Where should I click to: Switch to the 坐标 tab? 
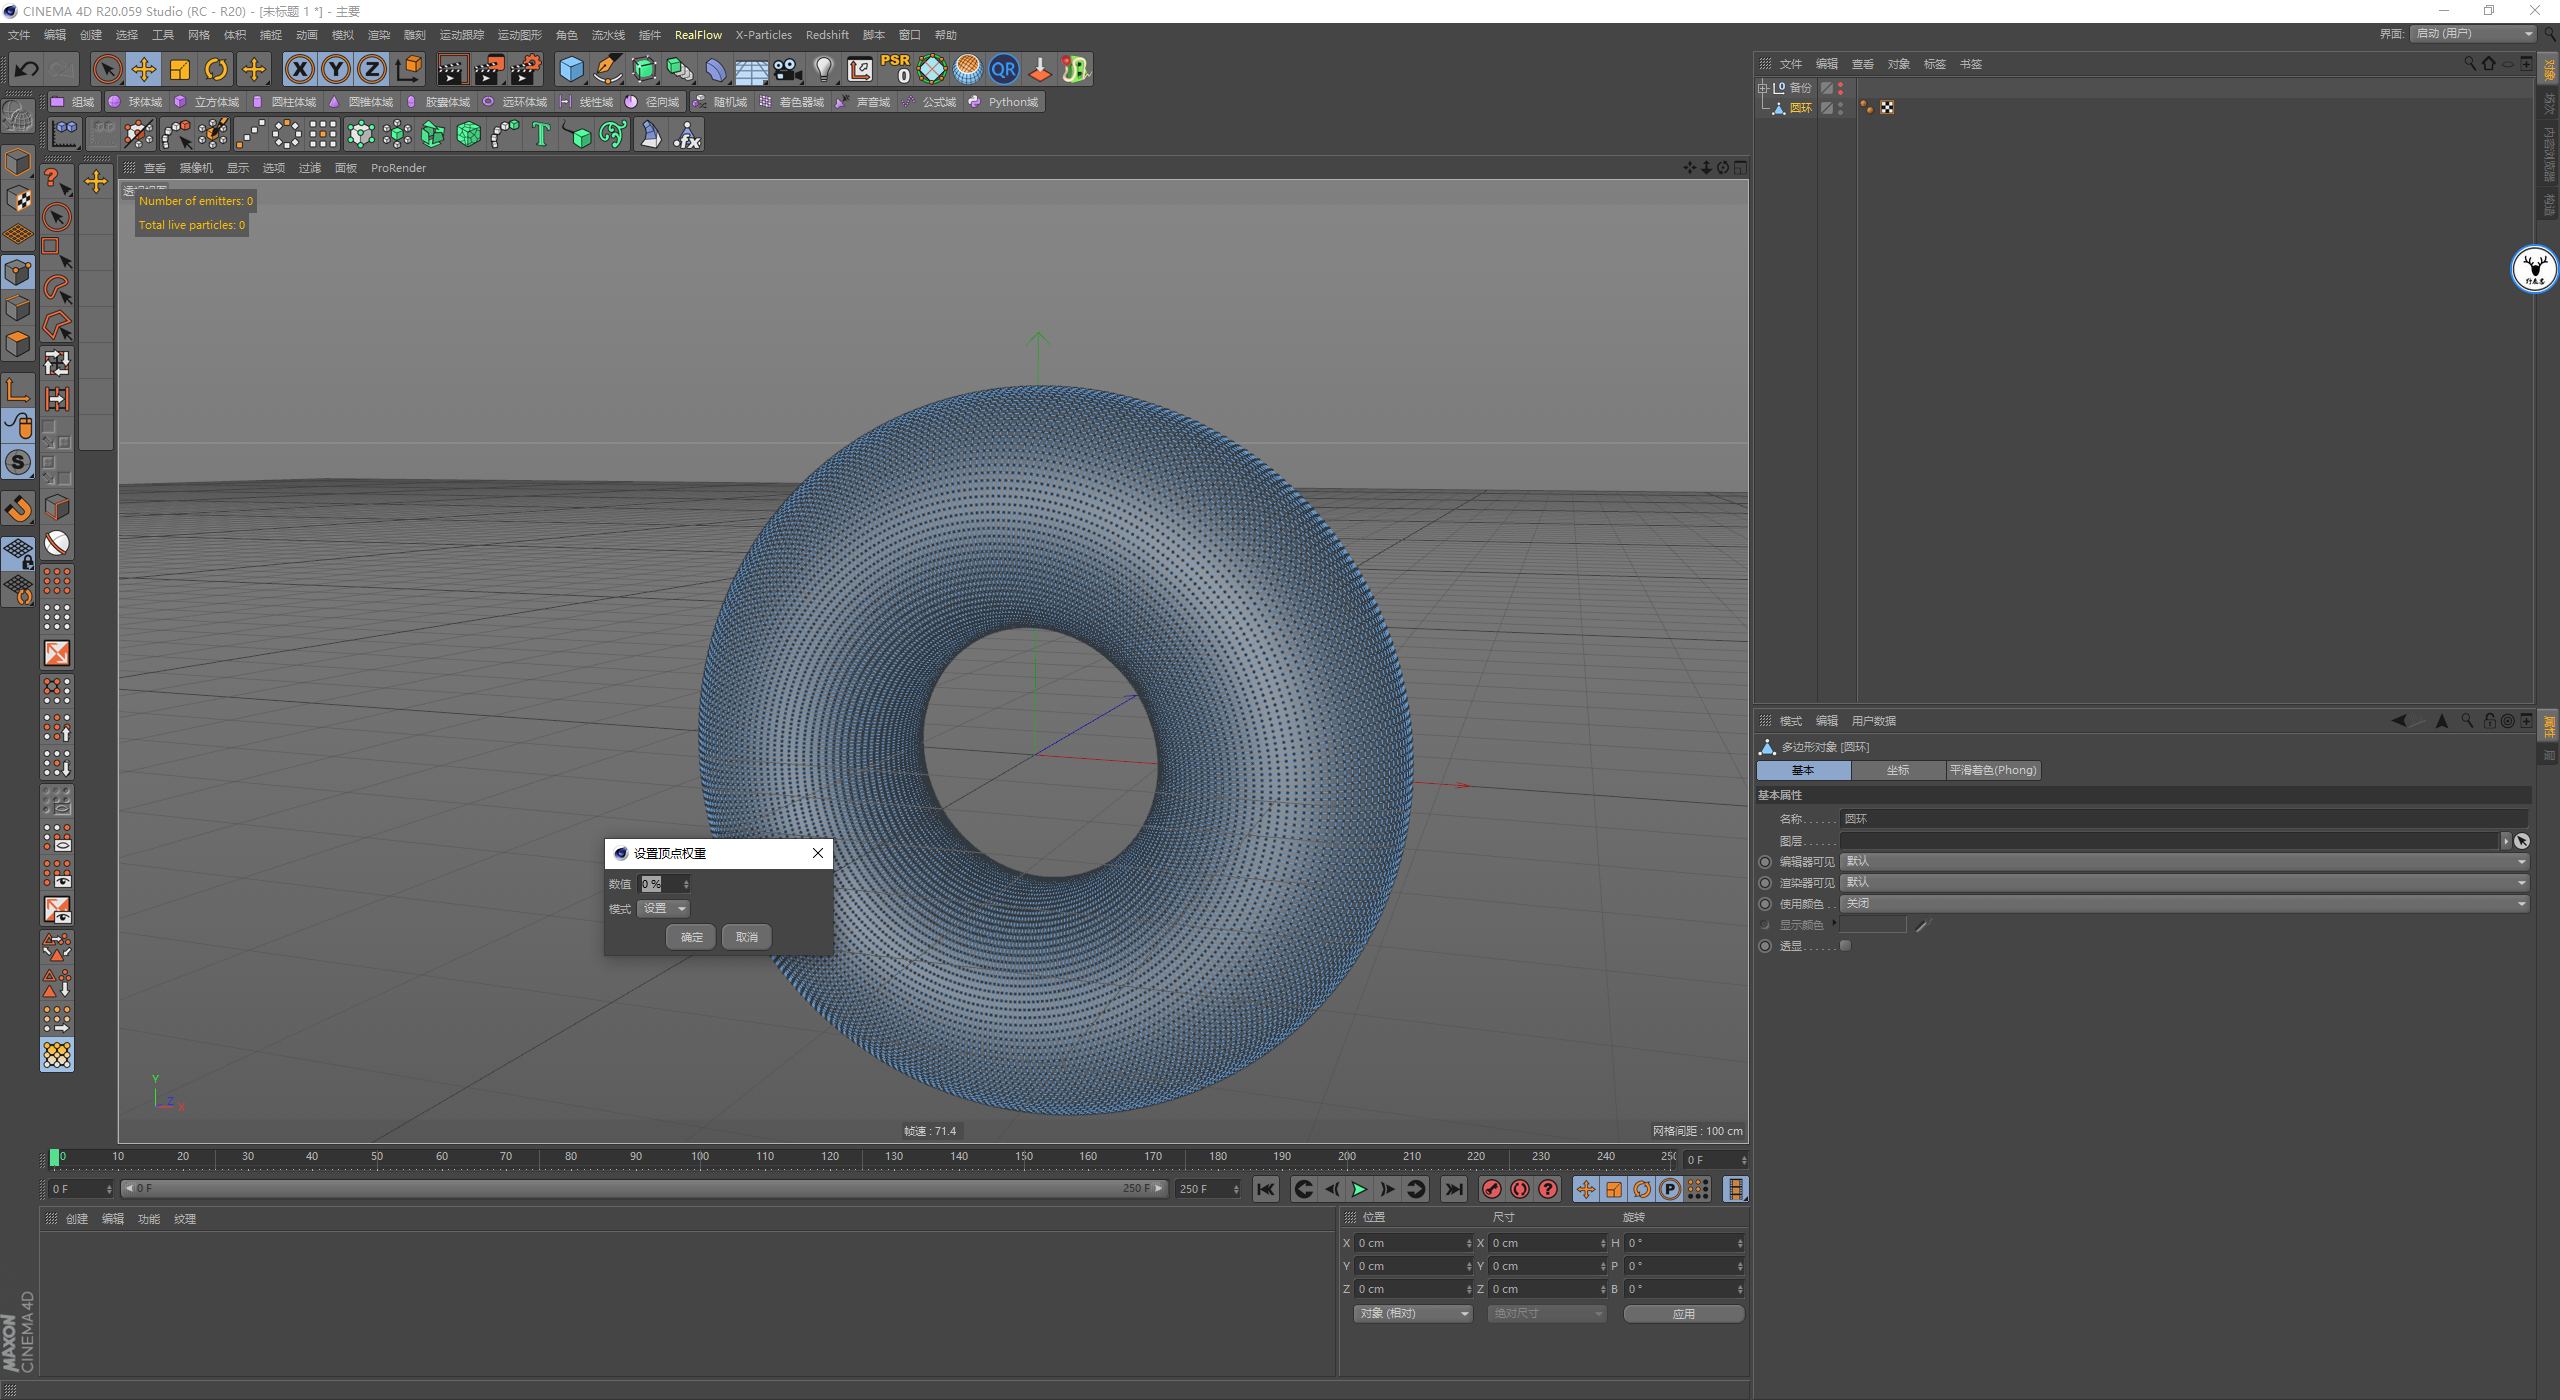(x=1897, y=770)
